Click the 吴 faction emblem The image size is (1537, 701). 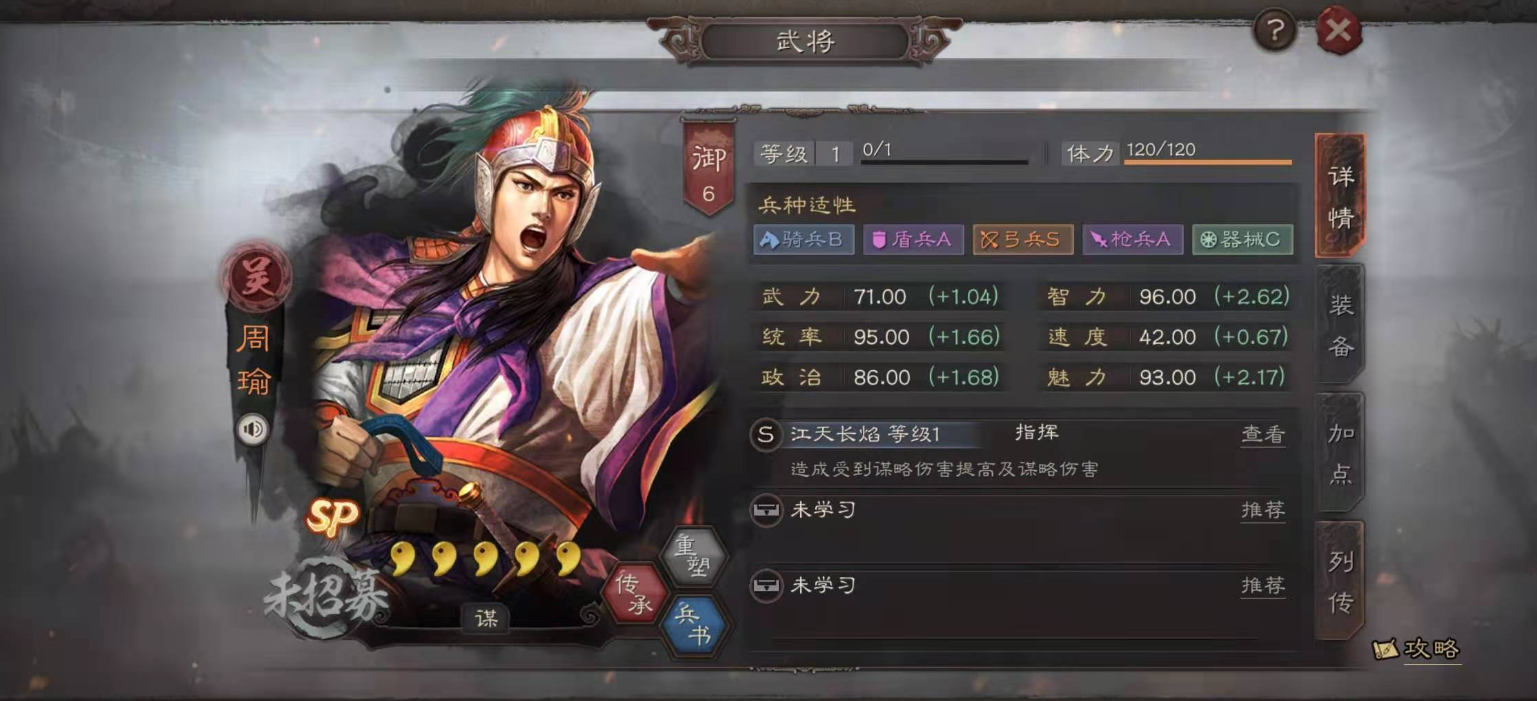coord(257,277)
